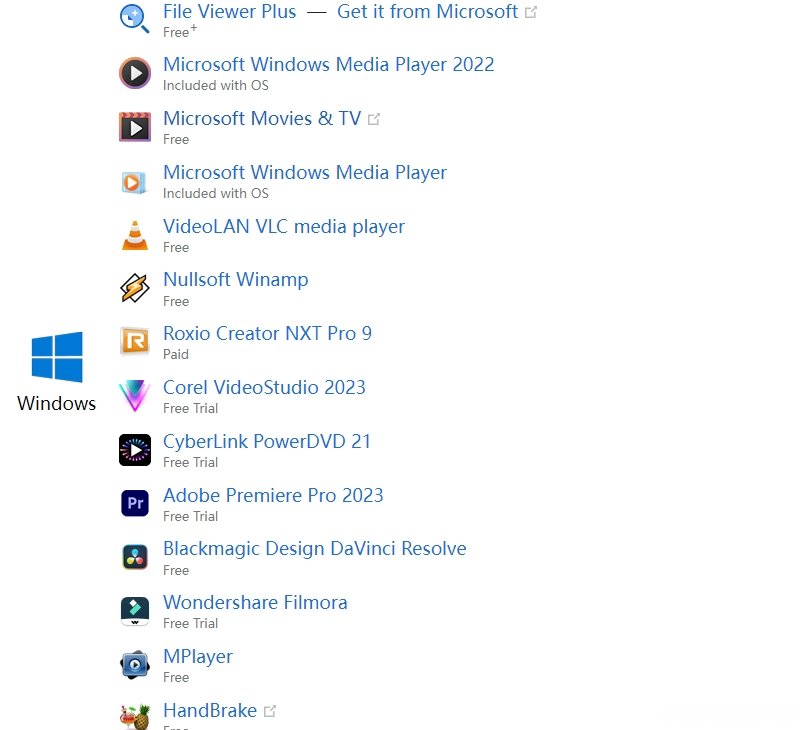Screen dimensions: 808x730
Task: Open the Wondershare Filmora link
Action: click(255, 603)
